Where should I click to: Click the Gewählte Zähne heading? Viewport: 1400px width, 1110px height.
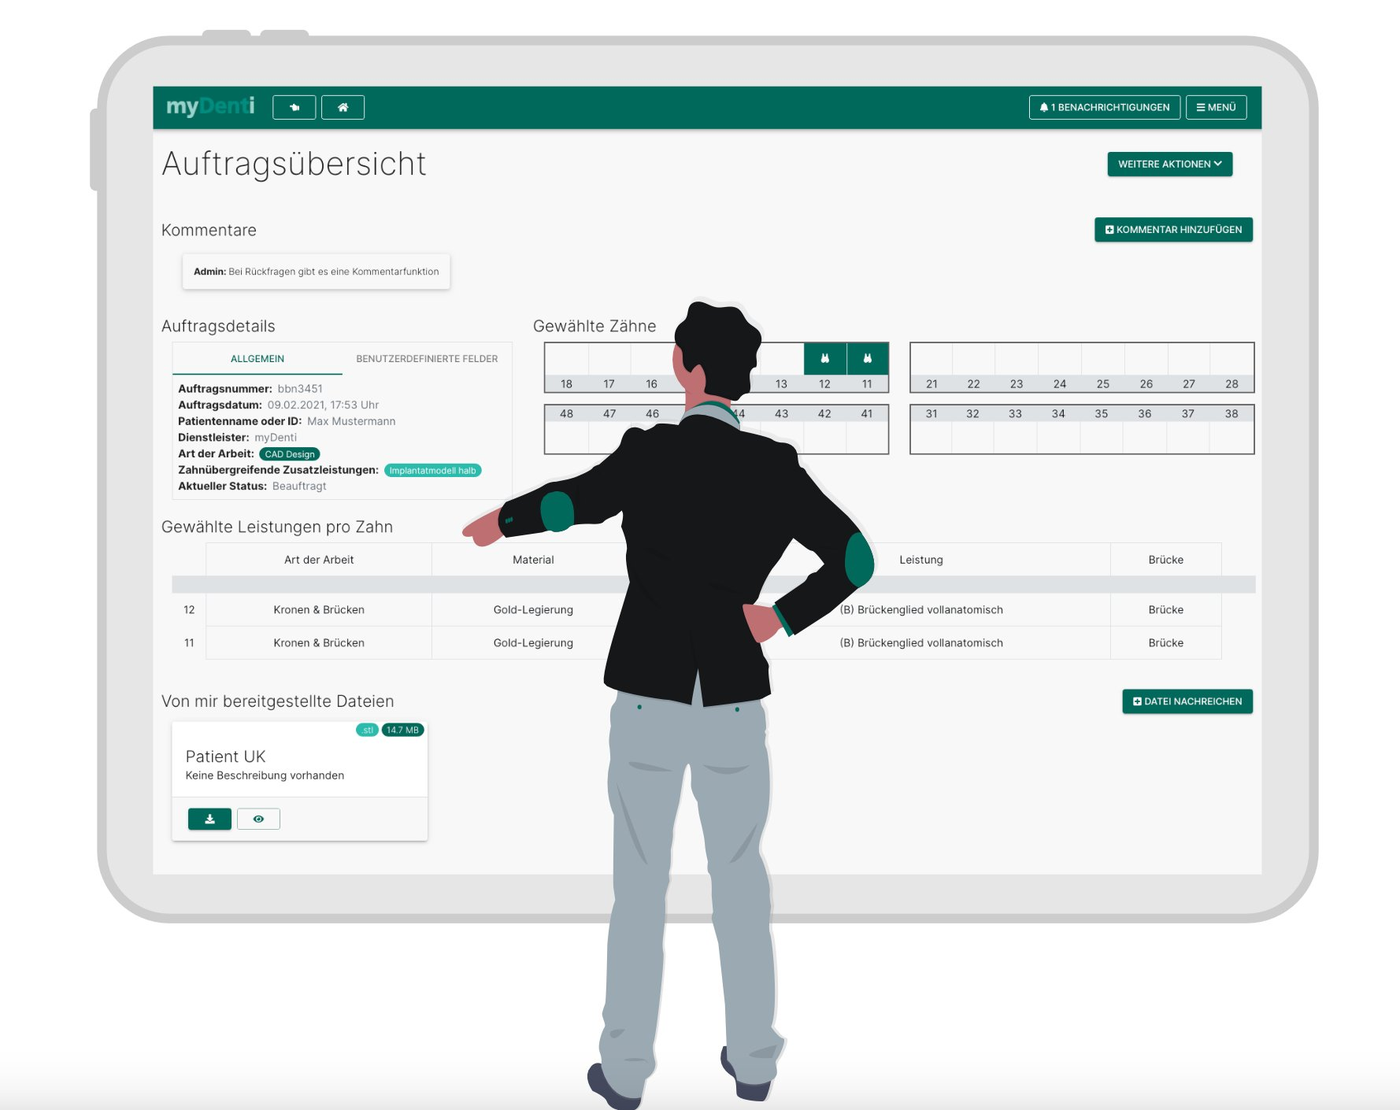click(x=595, y=326)
